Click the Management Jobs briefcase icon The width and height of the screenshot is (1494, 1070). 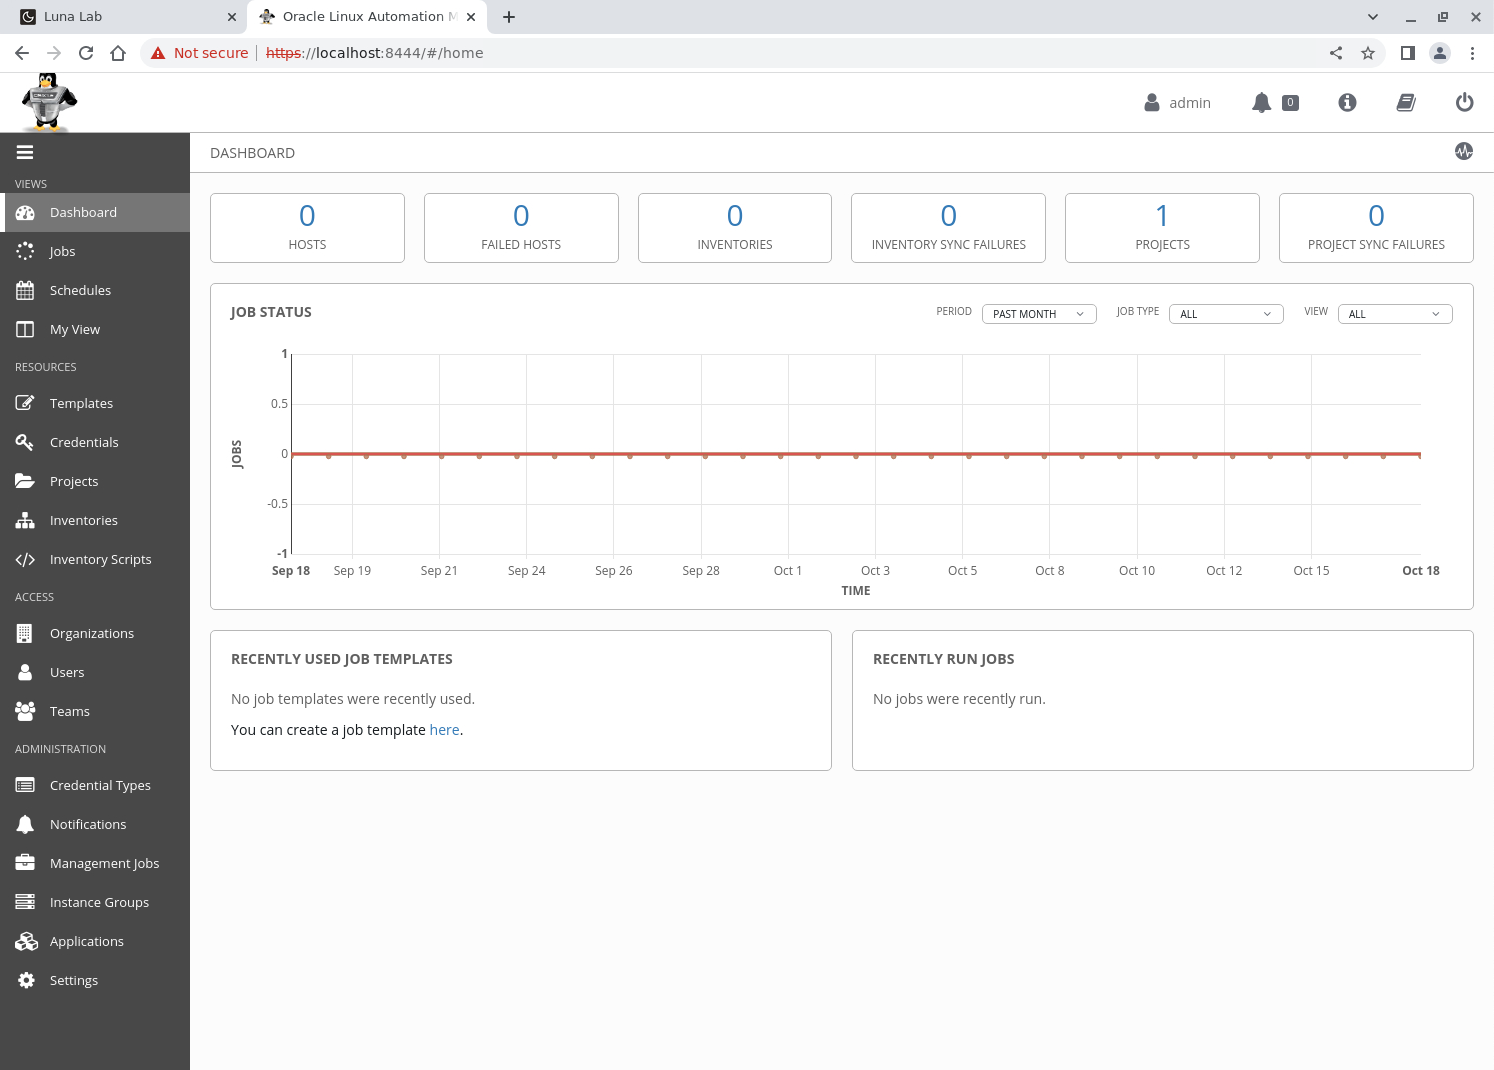25,863
